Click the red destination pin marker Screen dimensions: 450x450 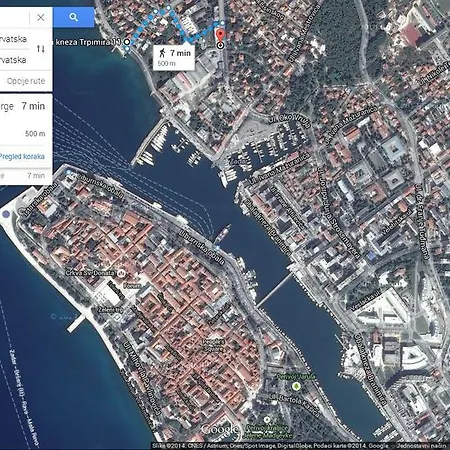coord(220,36)
